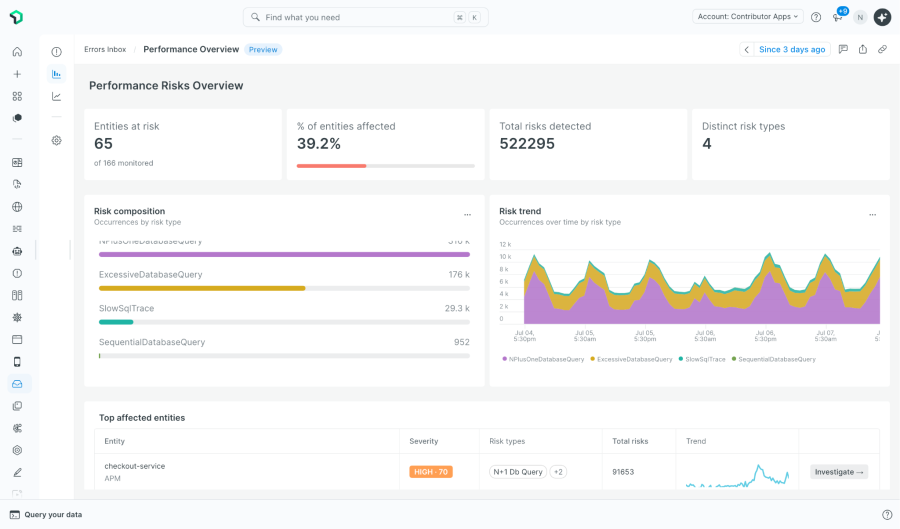
Task: Open the mobile phone icon in sidebar
Action: 17,362
